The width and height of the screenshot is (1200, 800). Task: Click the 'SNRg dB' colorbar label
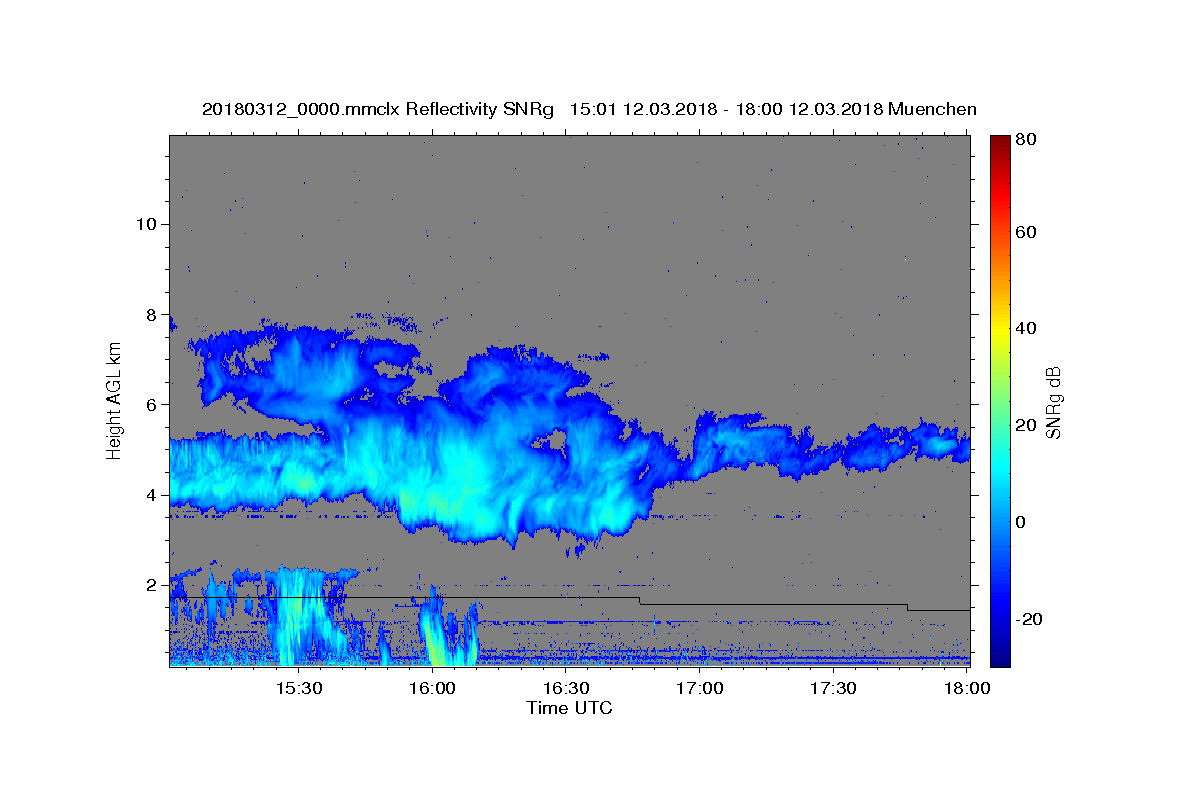click(x=1053, y=403)
